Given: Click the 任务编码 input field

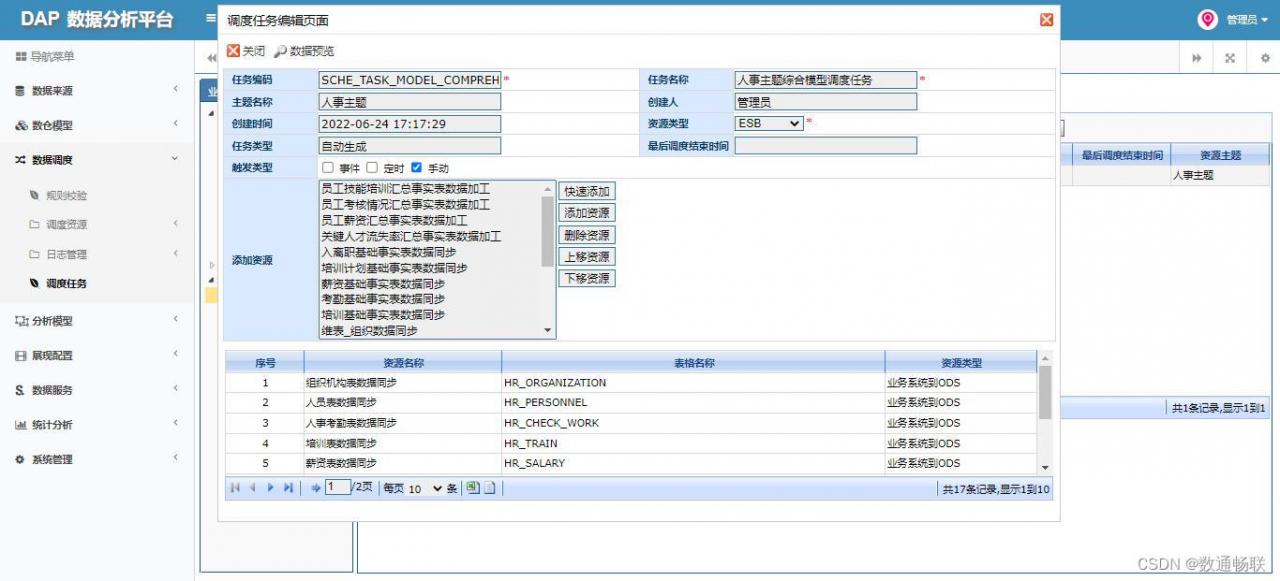Looking at the screenshot, I should click(410, 80).
